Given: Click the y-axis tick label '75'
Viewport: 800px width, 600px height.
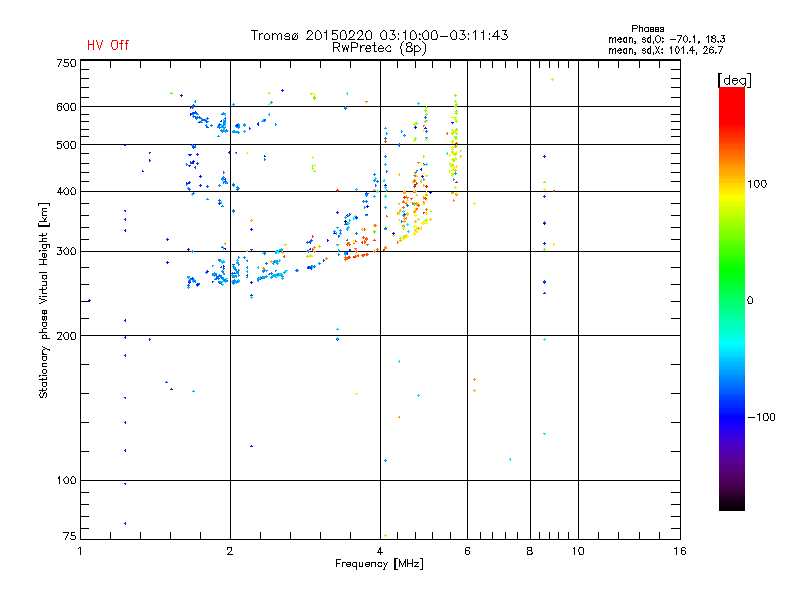Looking at the screenshot, I should coord(70,536).
